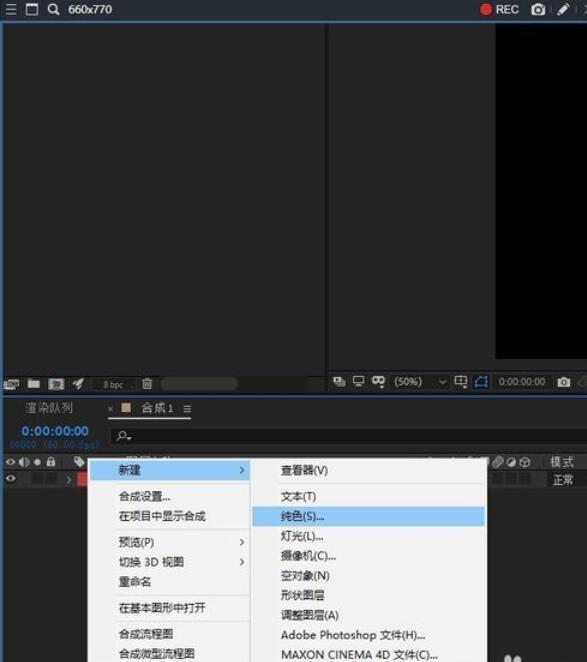Take a screenshot with the top camera icon

pos(538,9)
